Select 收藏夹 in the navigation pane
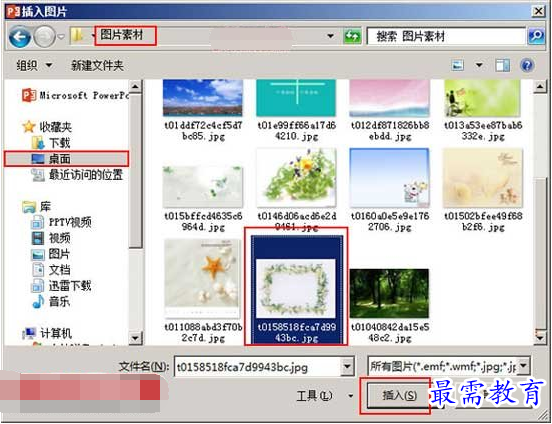 55,127
